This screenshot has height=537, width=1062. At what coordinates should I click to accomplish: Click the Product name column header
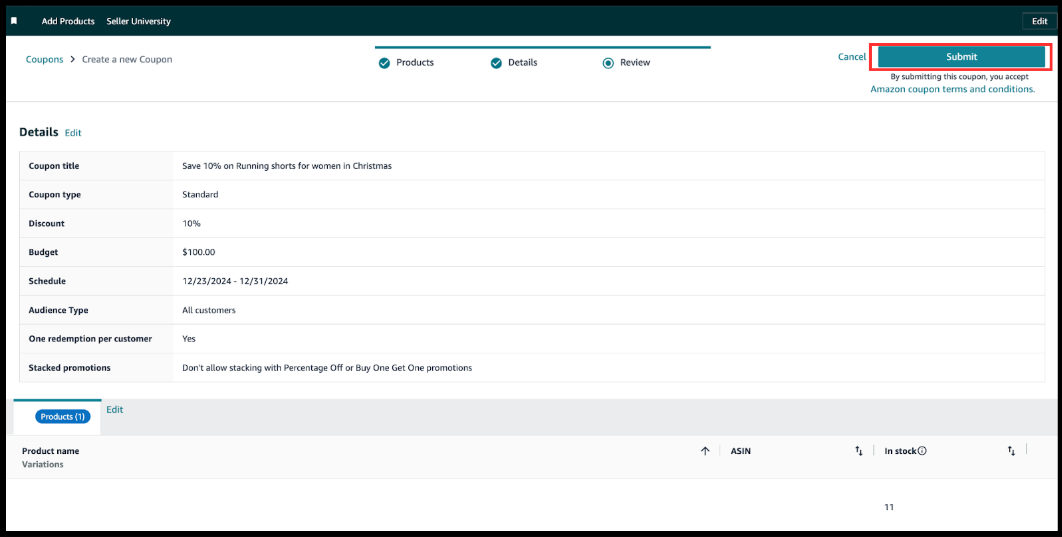(x=50, y=451)
